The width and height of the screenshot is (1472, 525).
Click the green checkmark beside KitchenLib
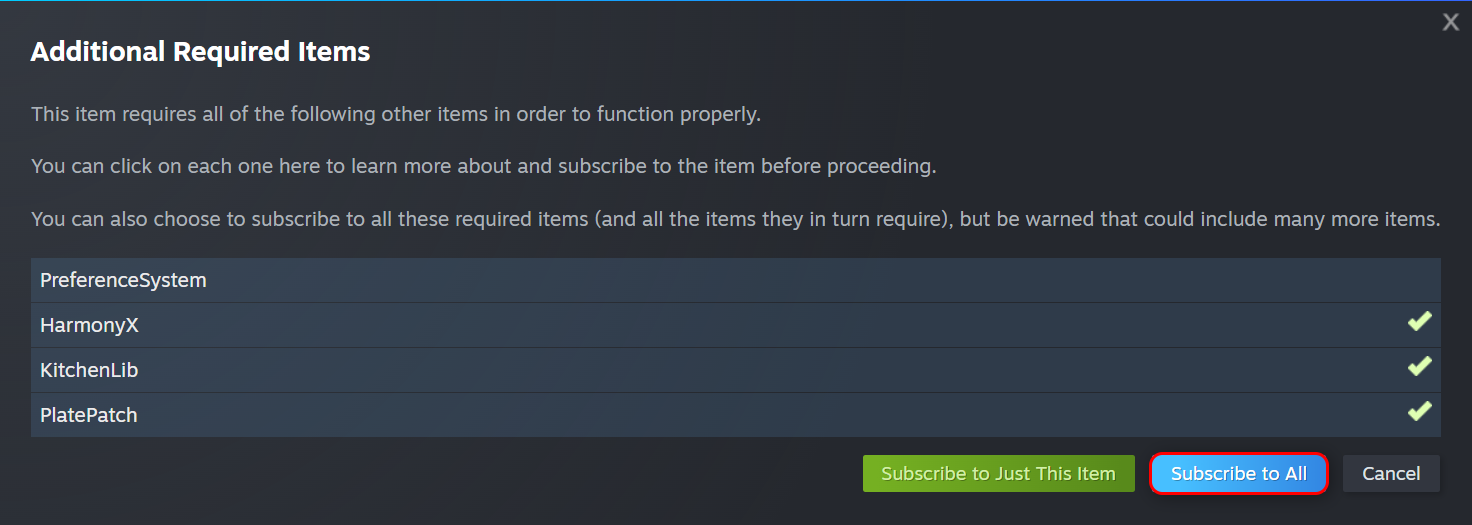[x=1419, y=367]
